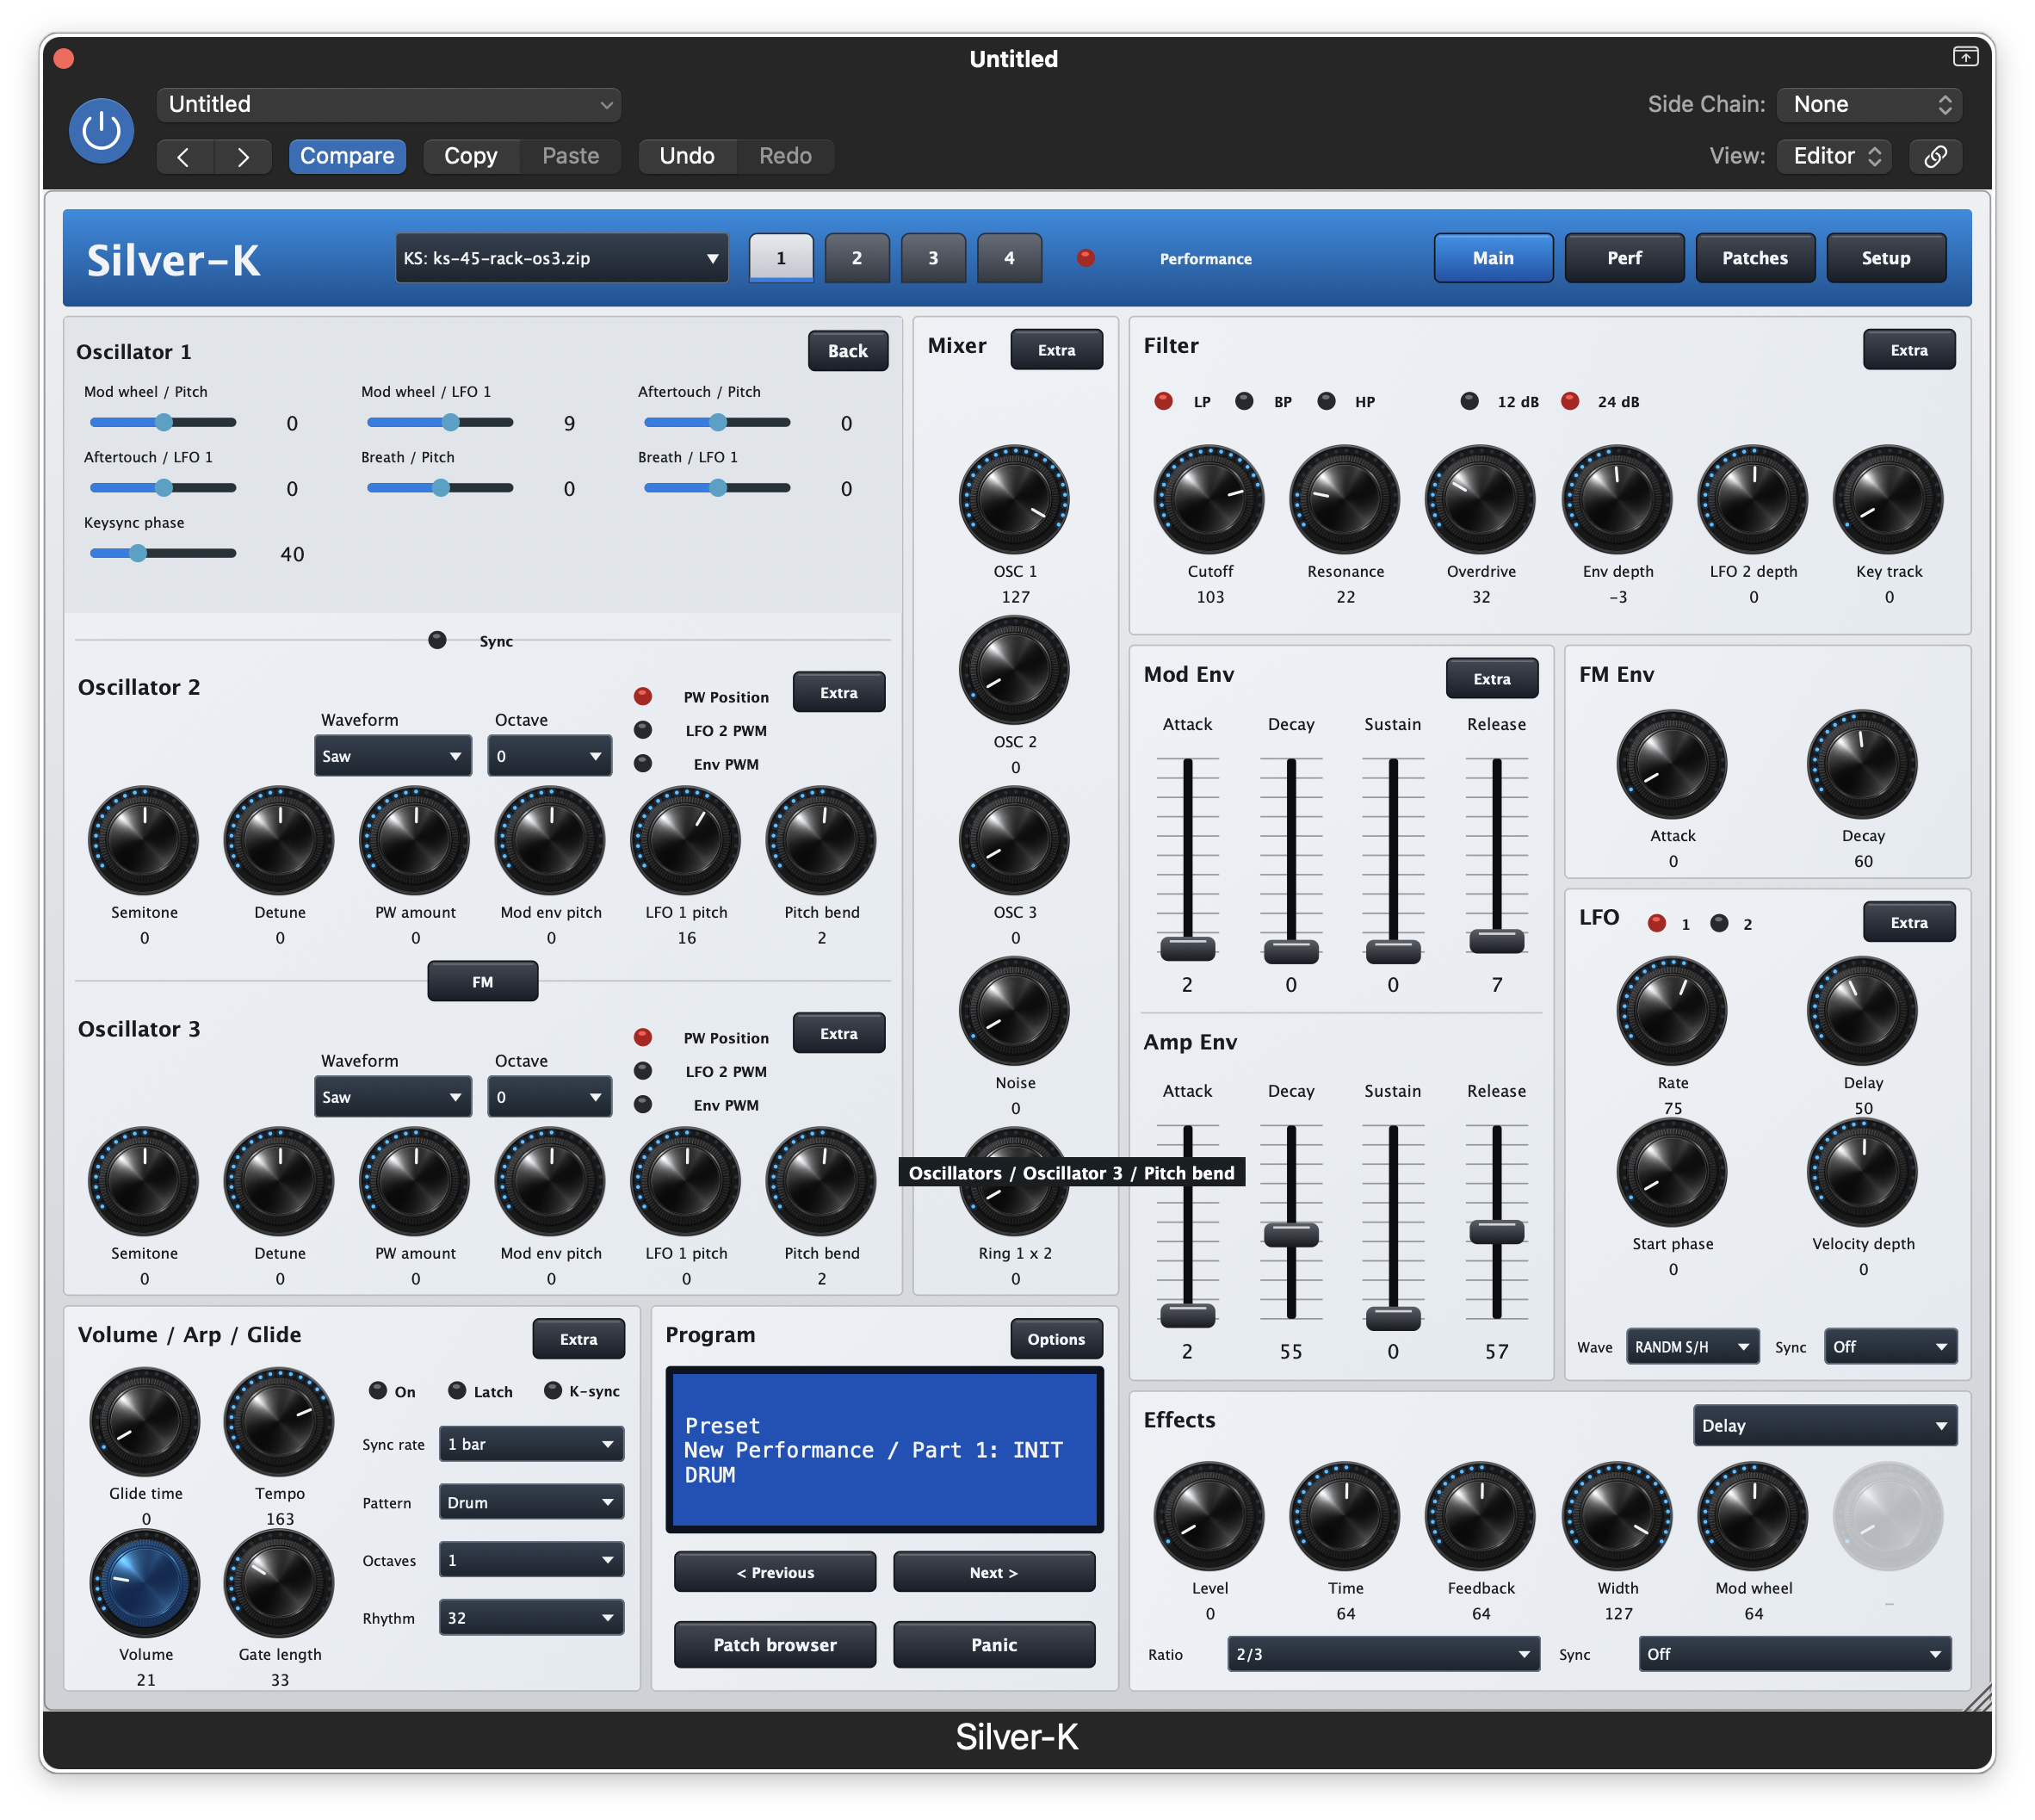Click the Panic button
Image resolution: width=2035 pixels, height=1820 pixels.
click(994, 1645)
